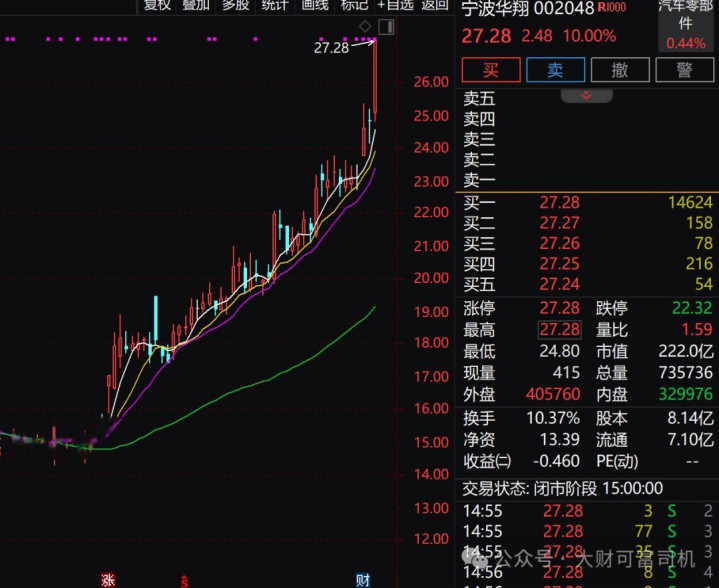Add stock via +自选 button
The image size is (719, 588).
pyautogui.click(x=395, y=5)
